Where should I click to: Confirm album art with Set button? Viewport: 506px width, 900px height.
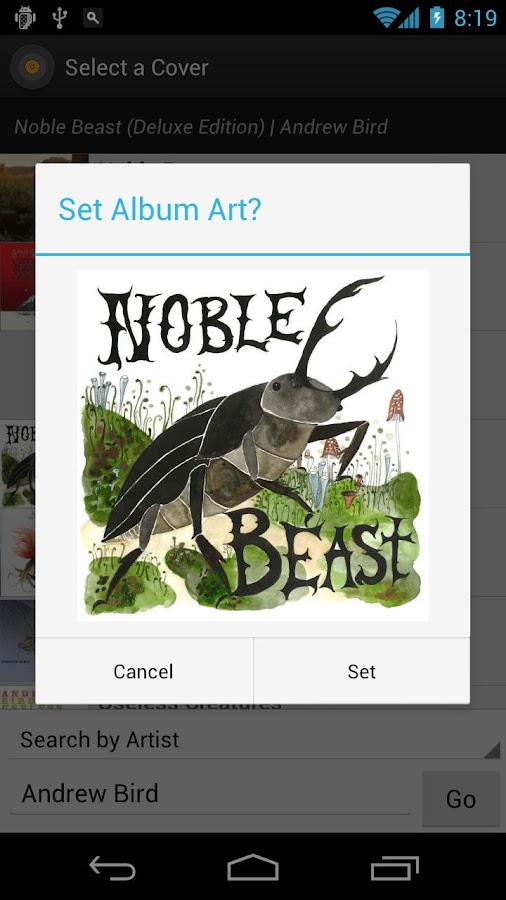tap(361, 671)
